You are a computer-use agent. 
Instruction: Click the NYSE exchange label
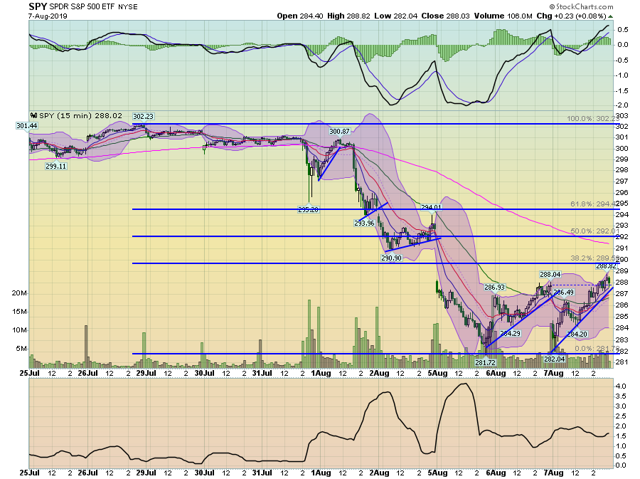coord(128,7)
